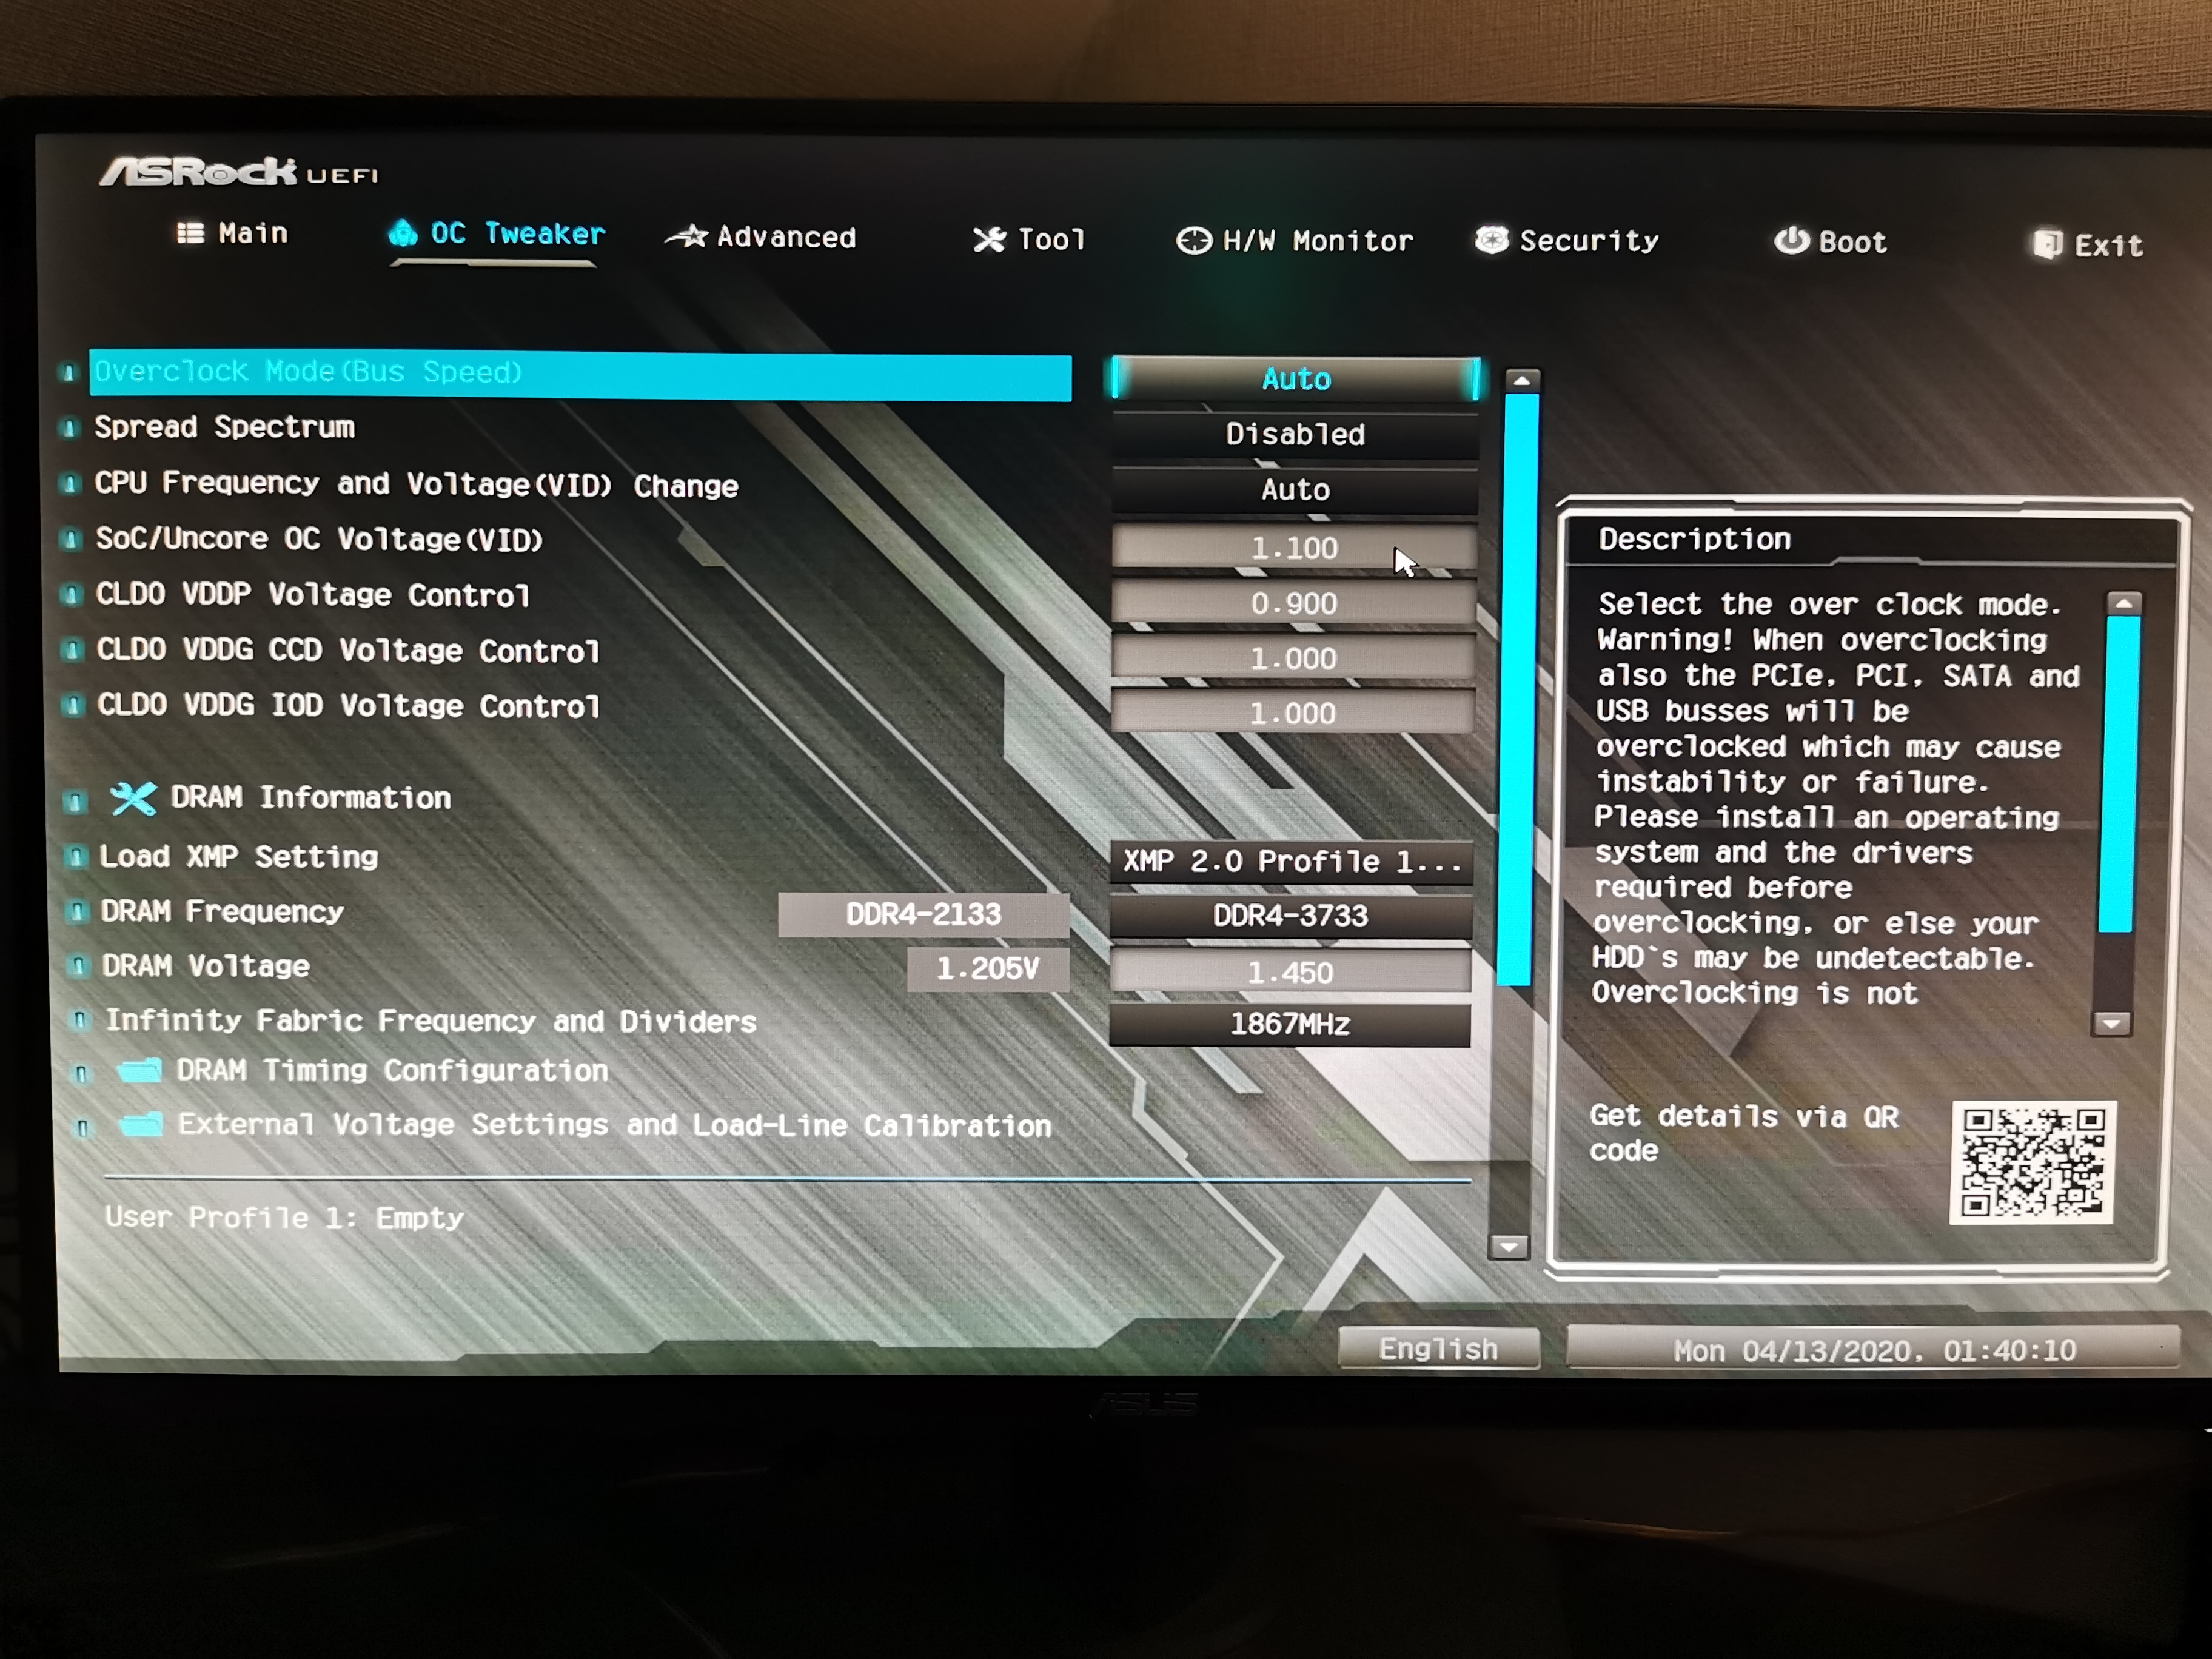Image resolution: width=2212 pixels, height=1659 pixels.
Task: Open External Voltage Settings and Load-Line Calibration
Action: point(613,1126)
